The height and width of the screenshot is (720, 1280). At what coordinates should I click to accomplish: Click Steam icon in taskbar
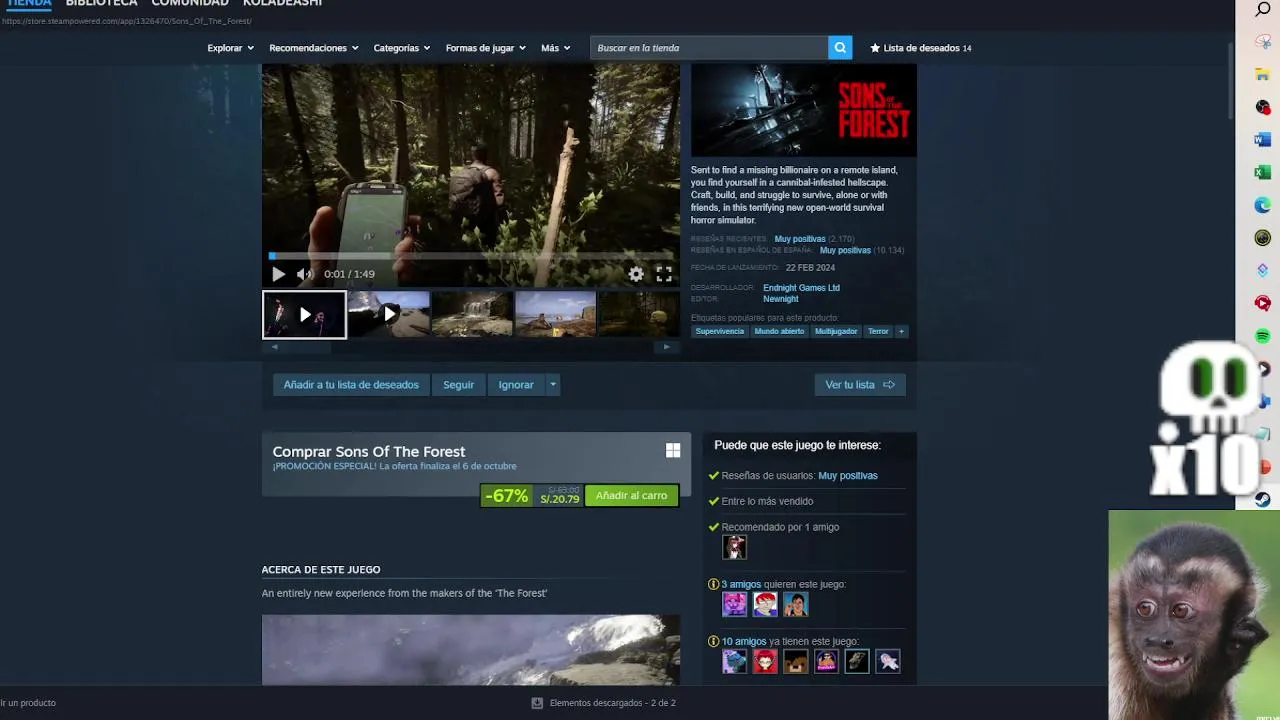click(1263, 499)
